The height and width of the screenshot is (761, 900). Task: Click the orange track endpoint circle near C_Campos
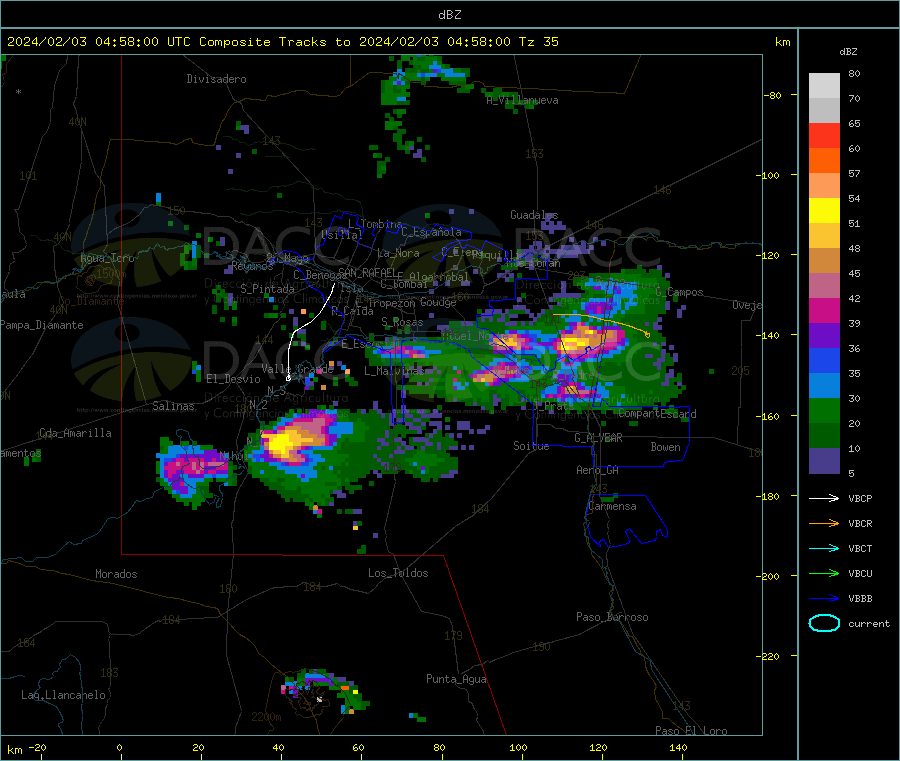click(x=647, y=335)
